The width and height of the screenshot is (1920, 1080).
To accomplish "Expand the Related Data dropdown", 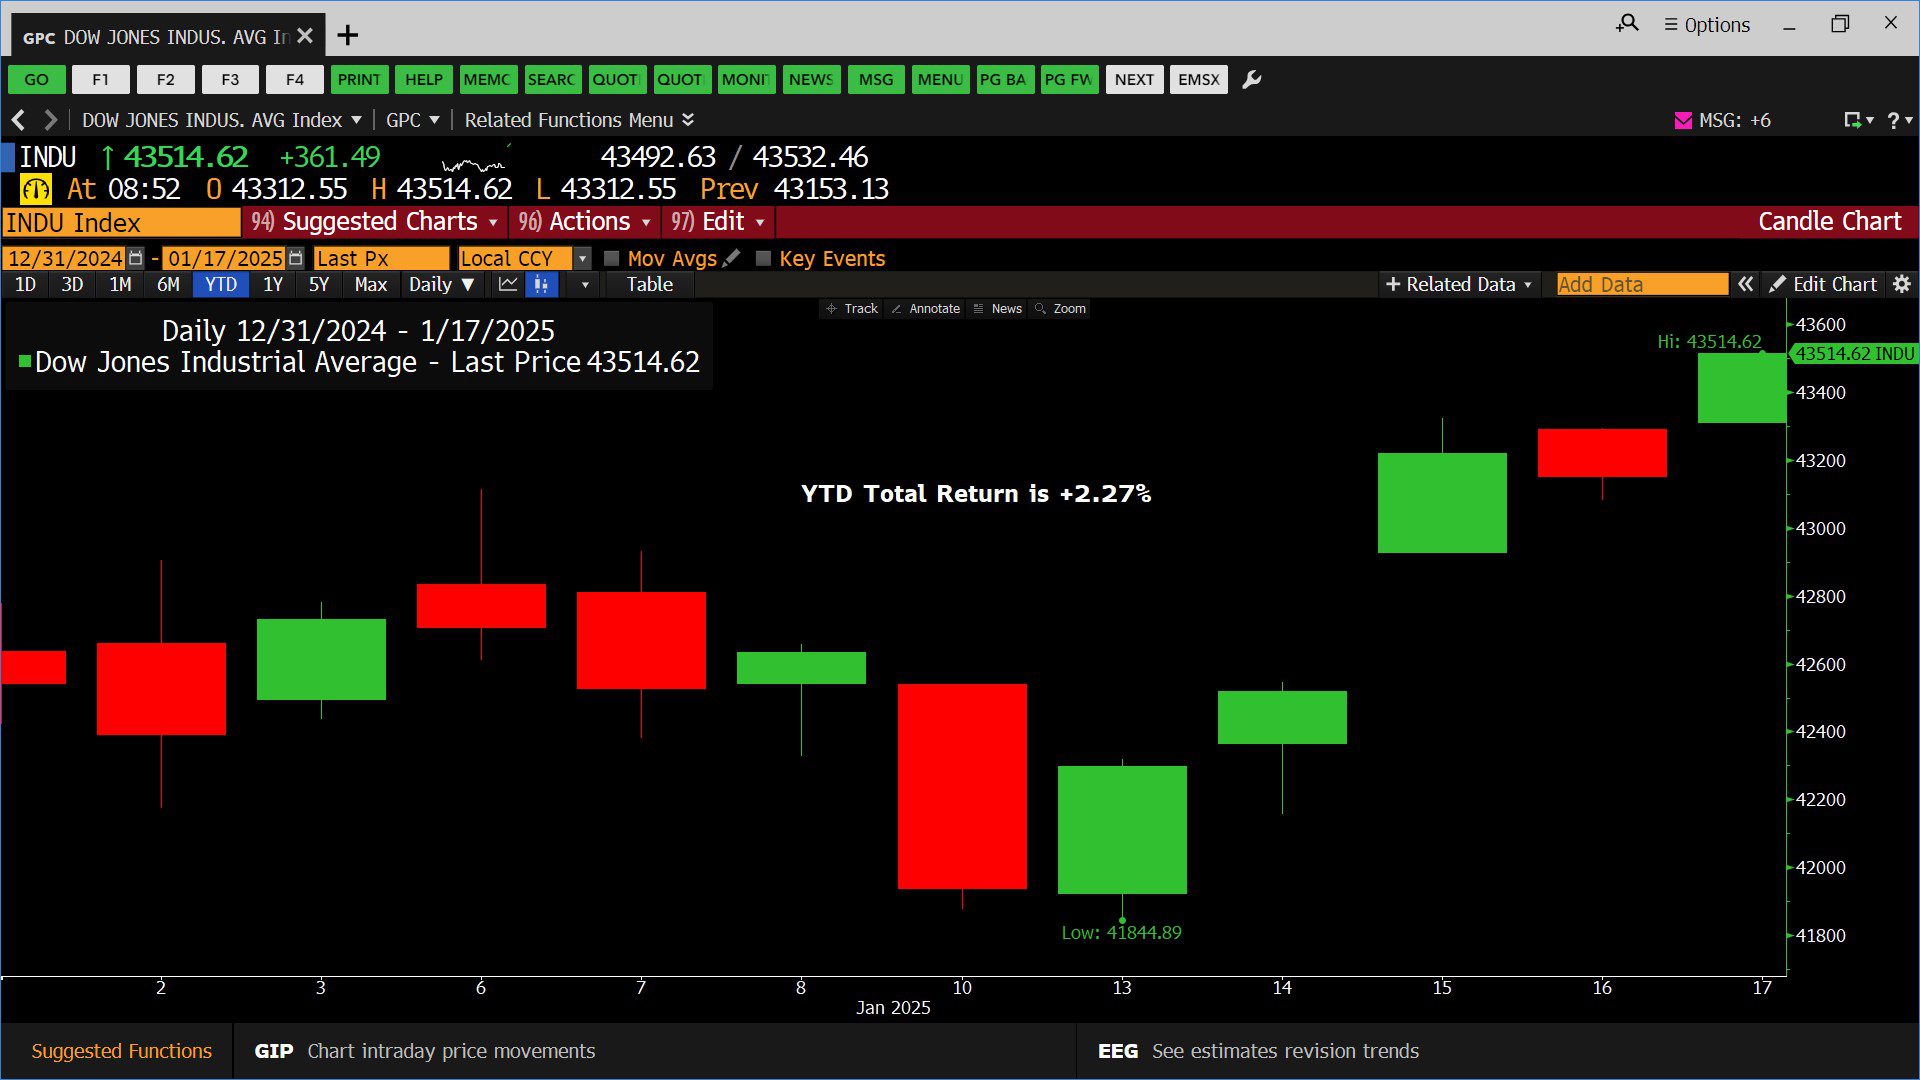I will click(x=1458, y=284).
